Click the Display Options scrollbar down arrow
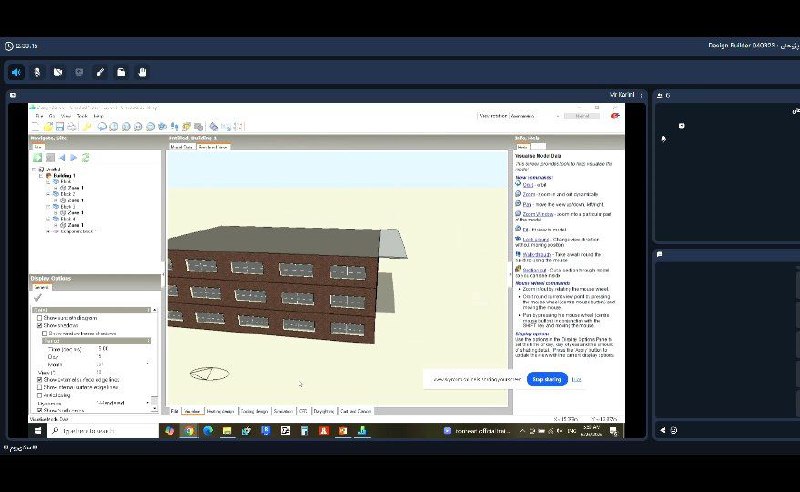 [x=154, y=408]
